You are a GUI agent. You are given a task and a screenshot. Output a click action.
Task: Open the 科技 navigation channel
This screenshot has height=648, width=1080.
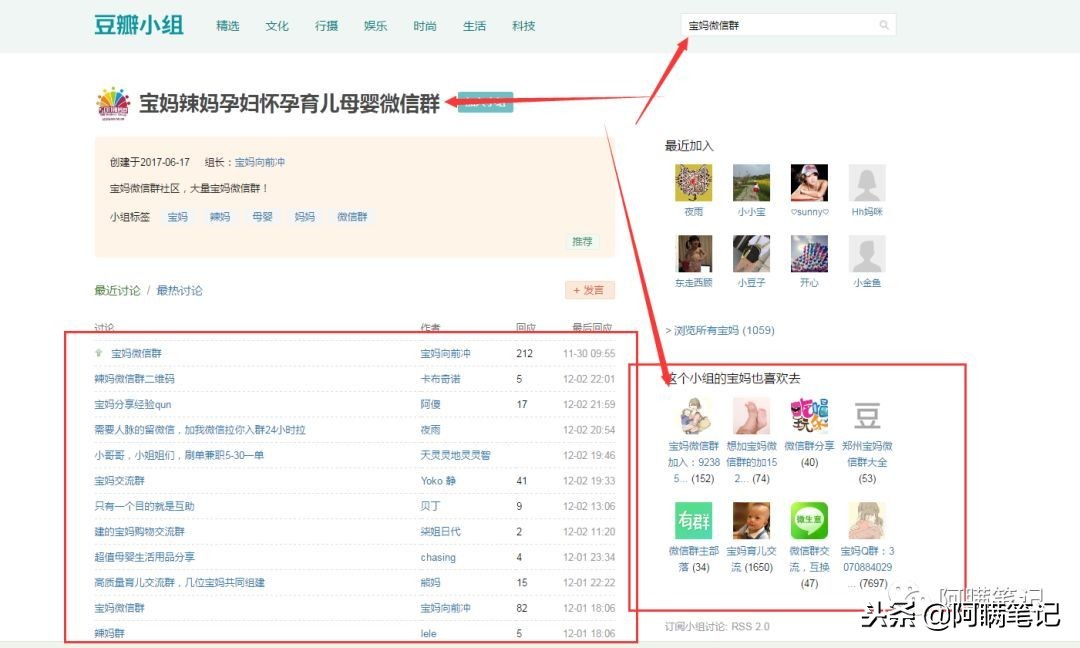click(523, 26)
